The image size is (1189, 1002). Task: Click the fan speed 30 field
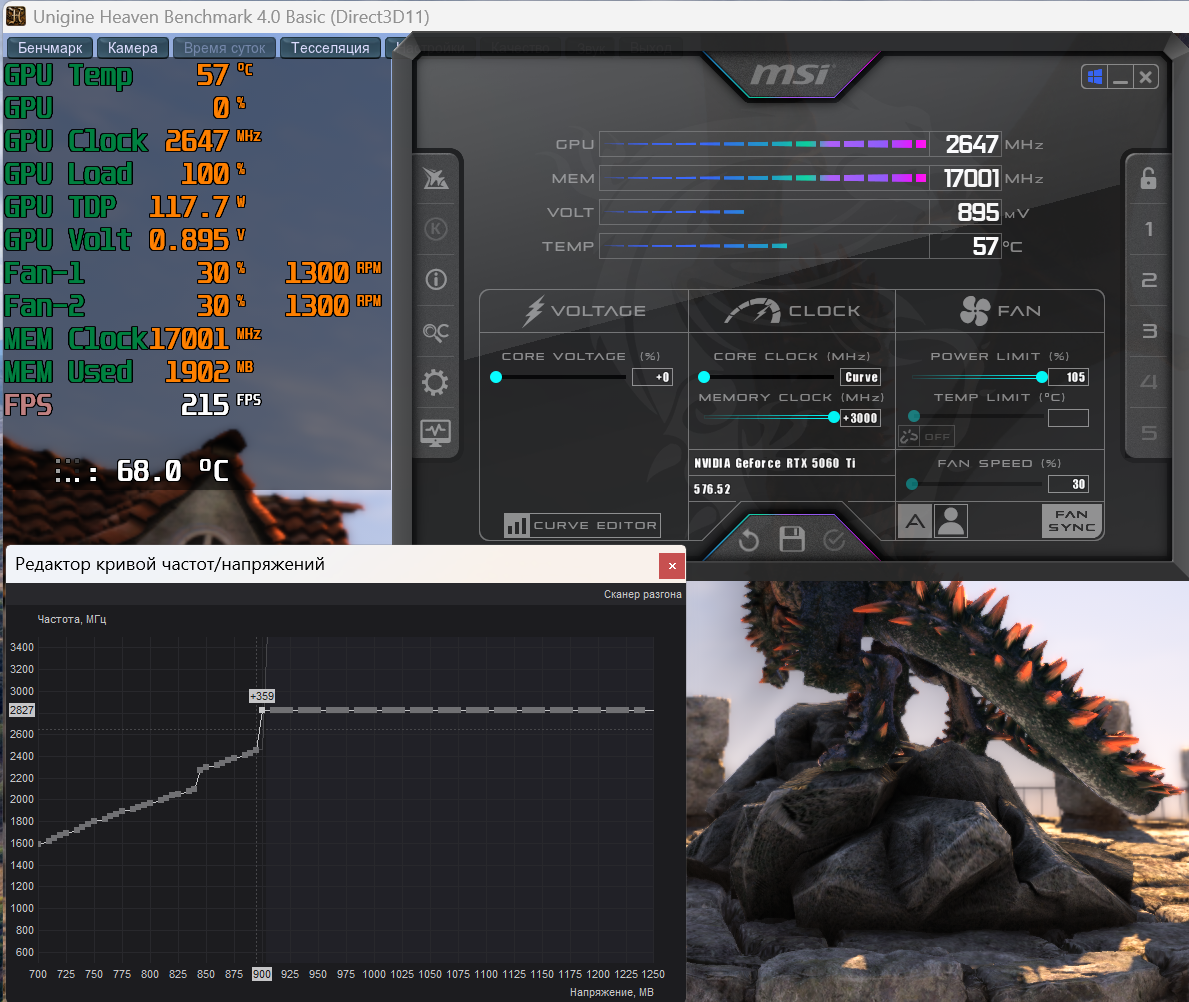pyautogui.click(x=1068, y=484)
